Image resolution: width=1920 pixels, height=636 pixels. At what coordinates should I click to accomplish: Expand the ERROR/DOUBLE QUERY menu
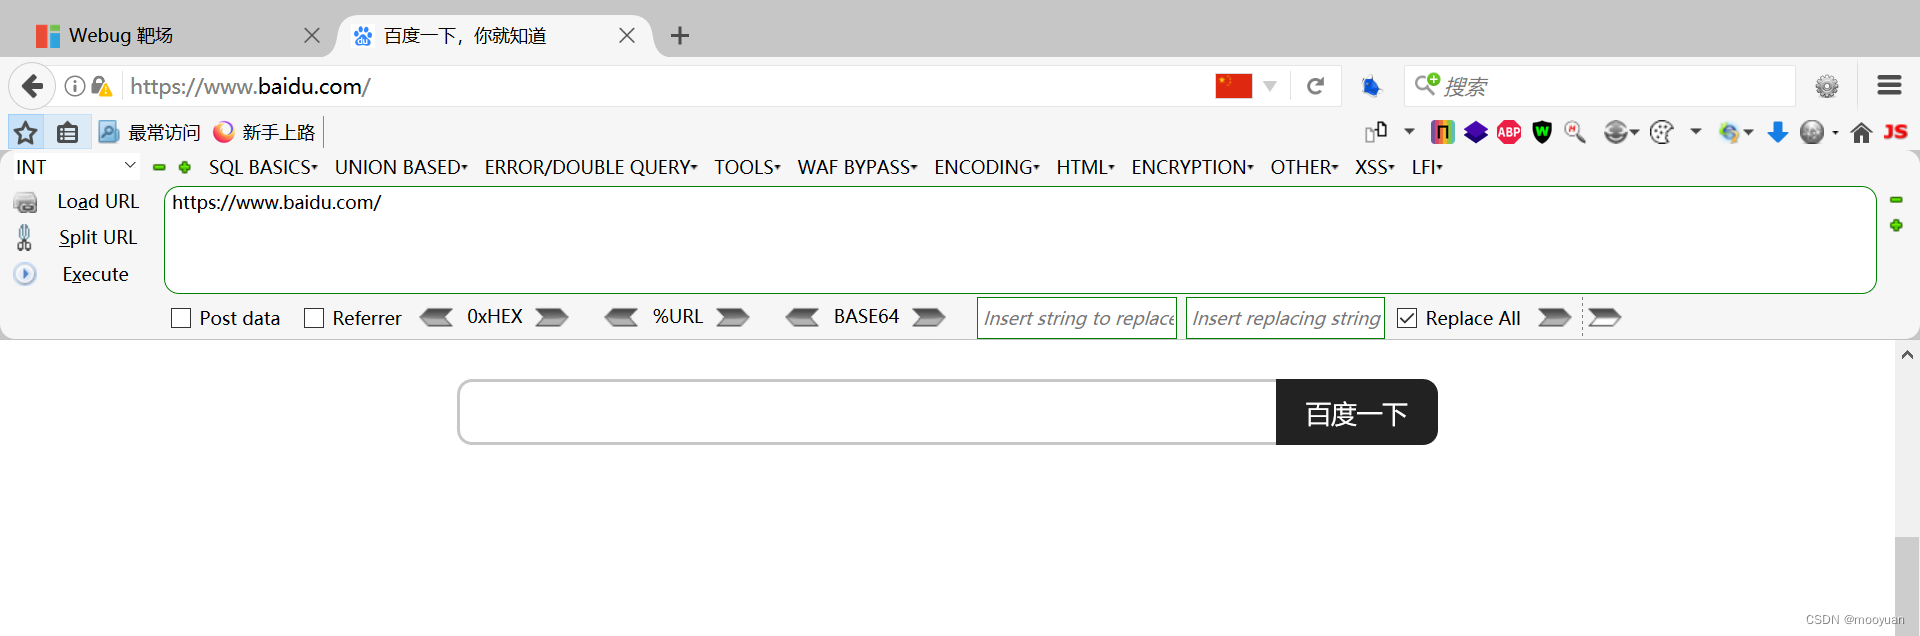click(591, 167)
